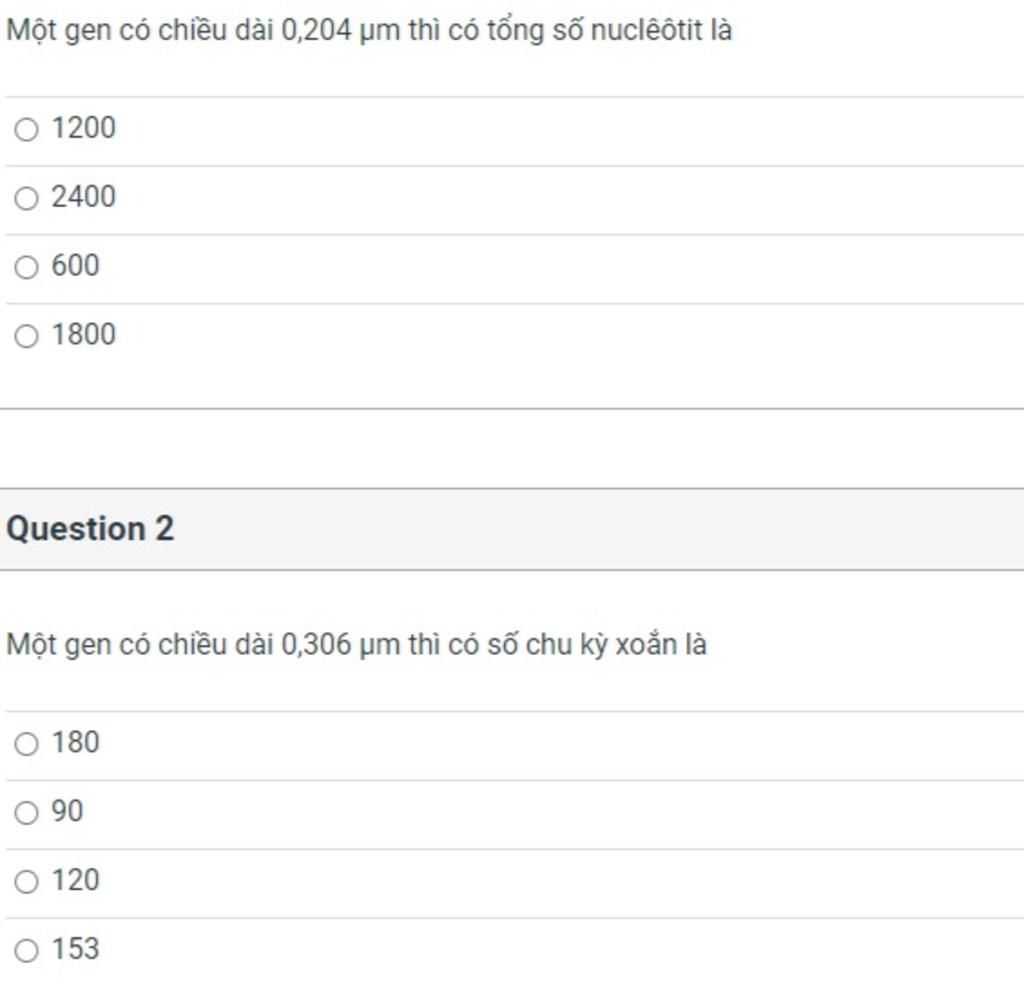The image size is (1024, 997).
Task: Click the 120 answer label text
Action: tap(75, 880)
